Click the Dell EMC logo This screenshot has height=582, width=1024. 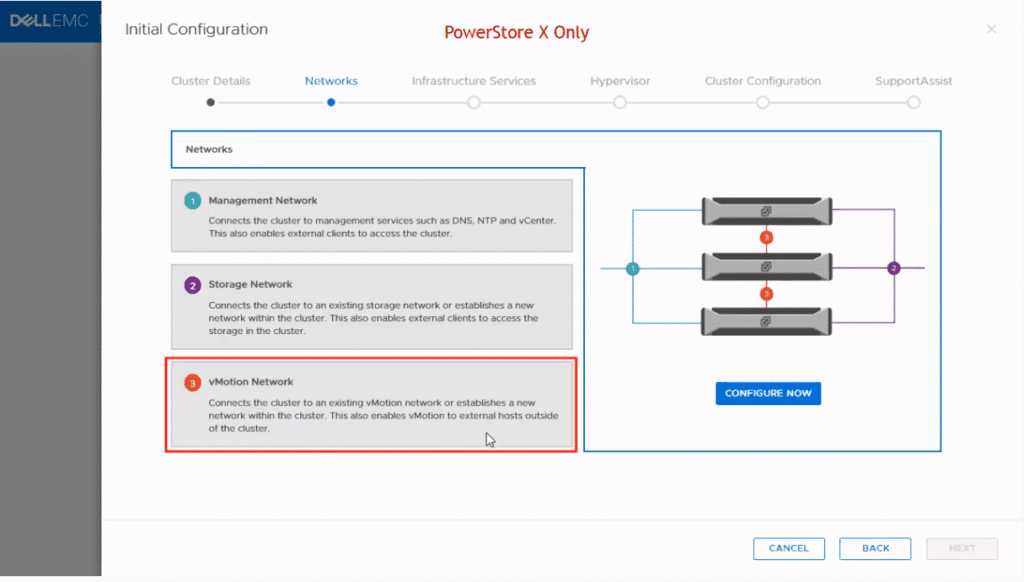(x=49, y=21)
